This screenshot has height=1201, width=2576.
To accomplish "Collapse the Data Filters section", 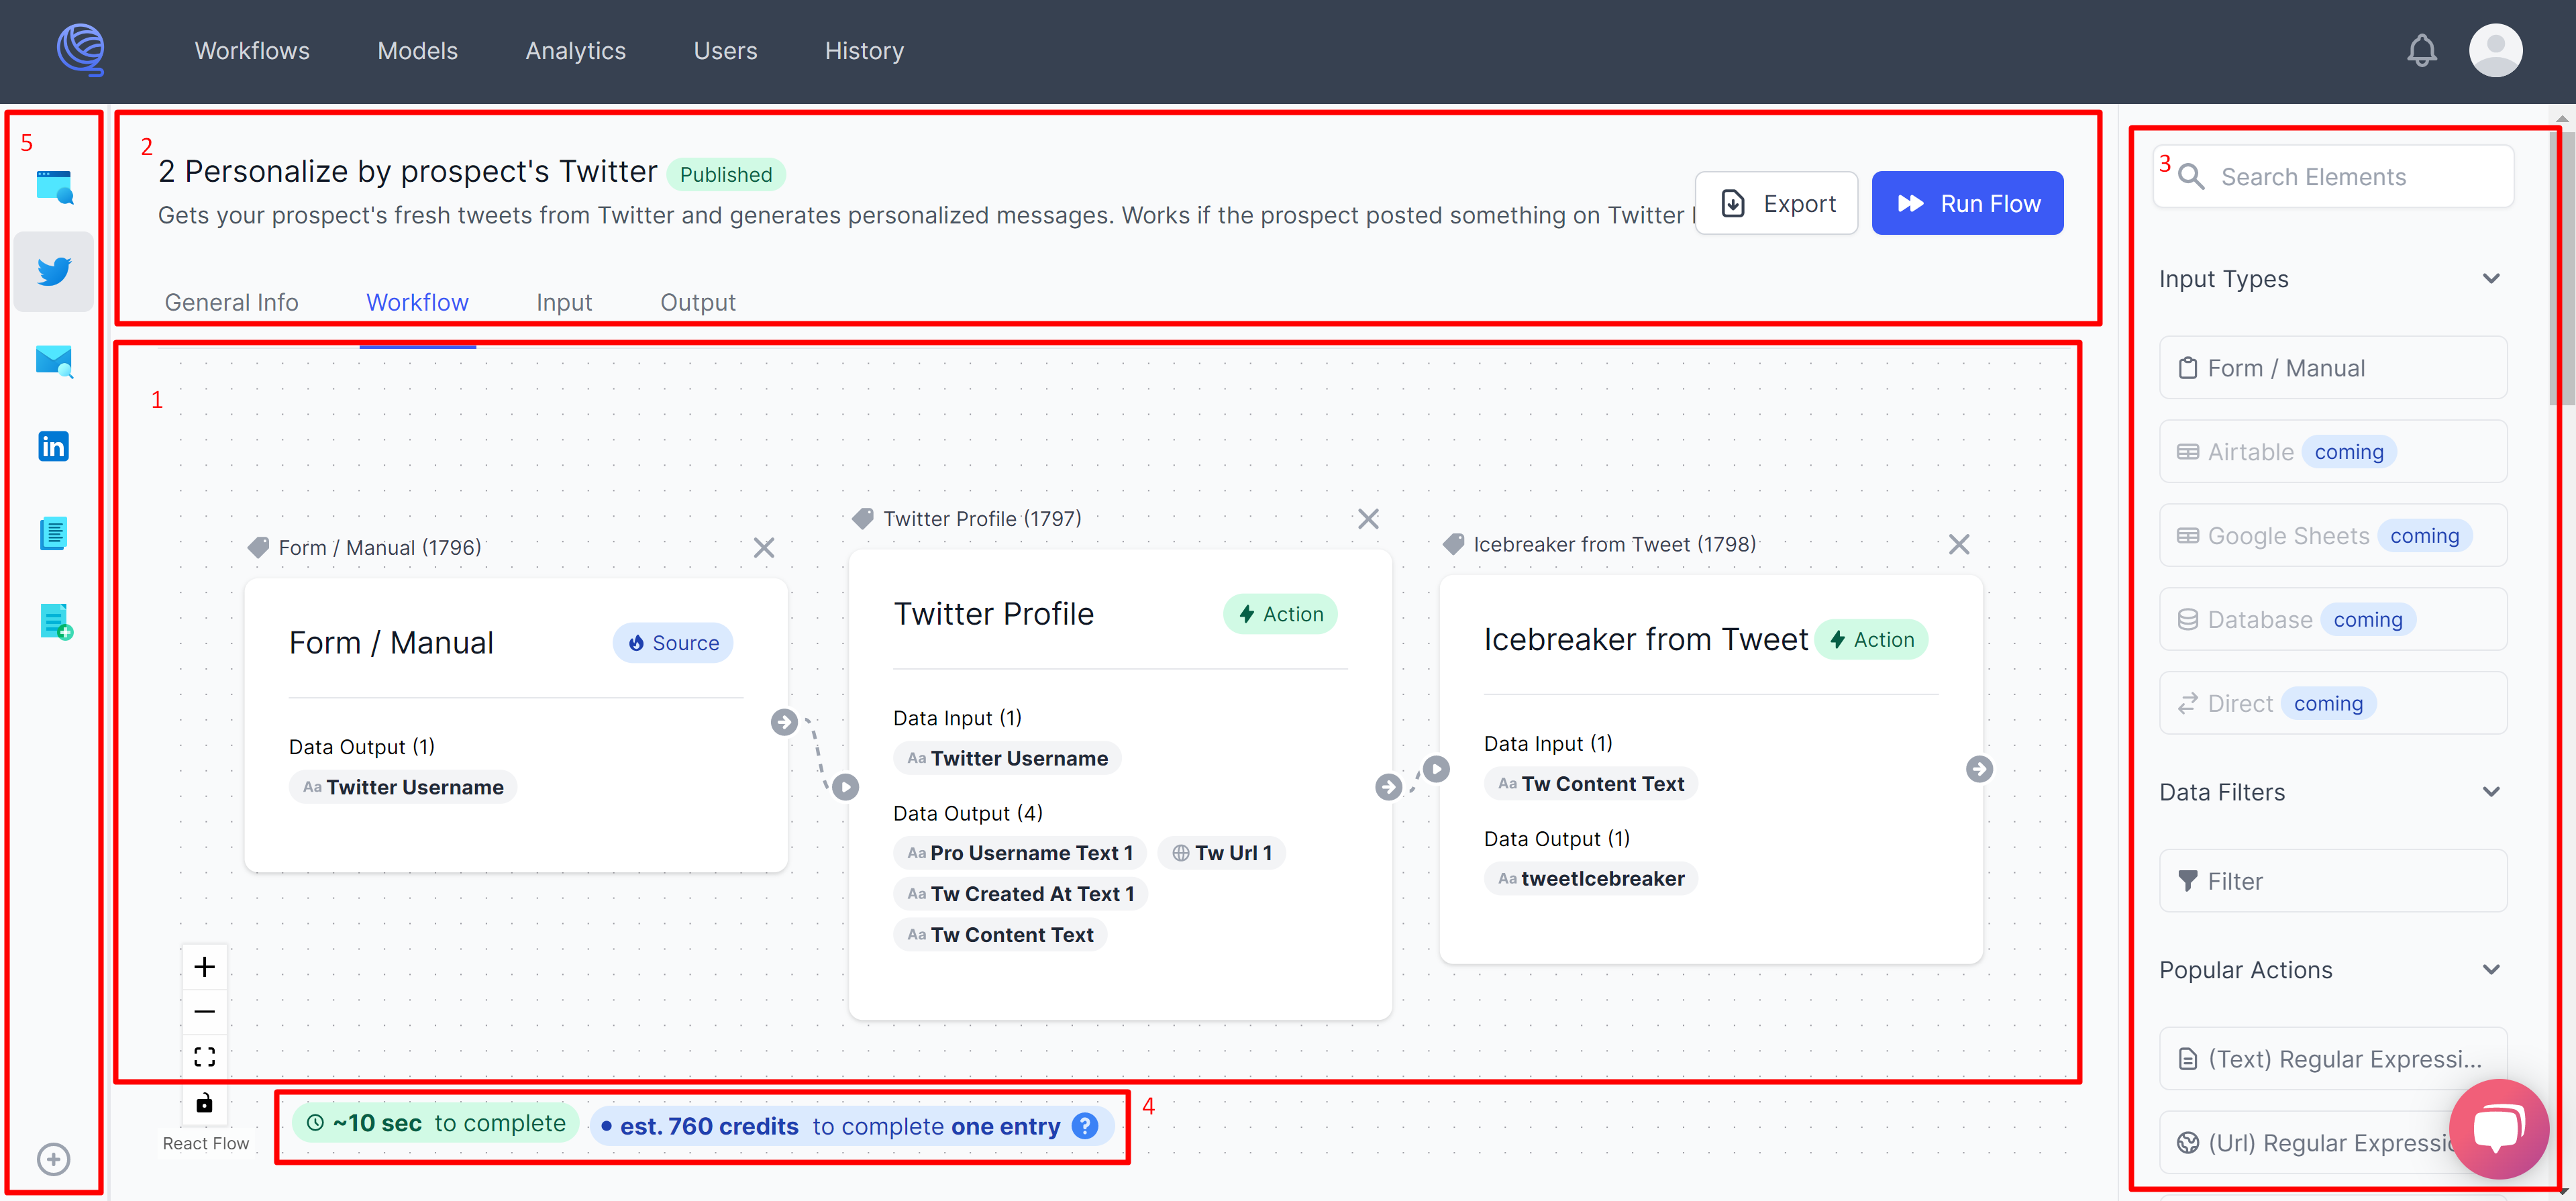I will click(2491, 792).
